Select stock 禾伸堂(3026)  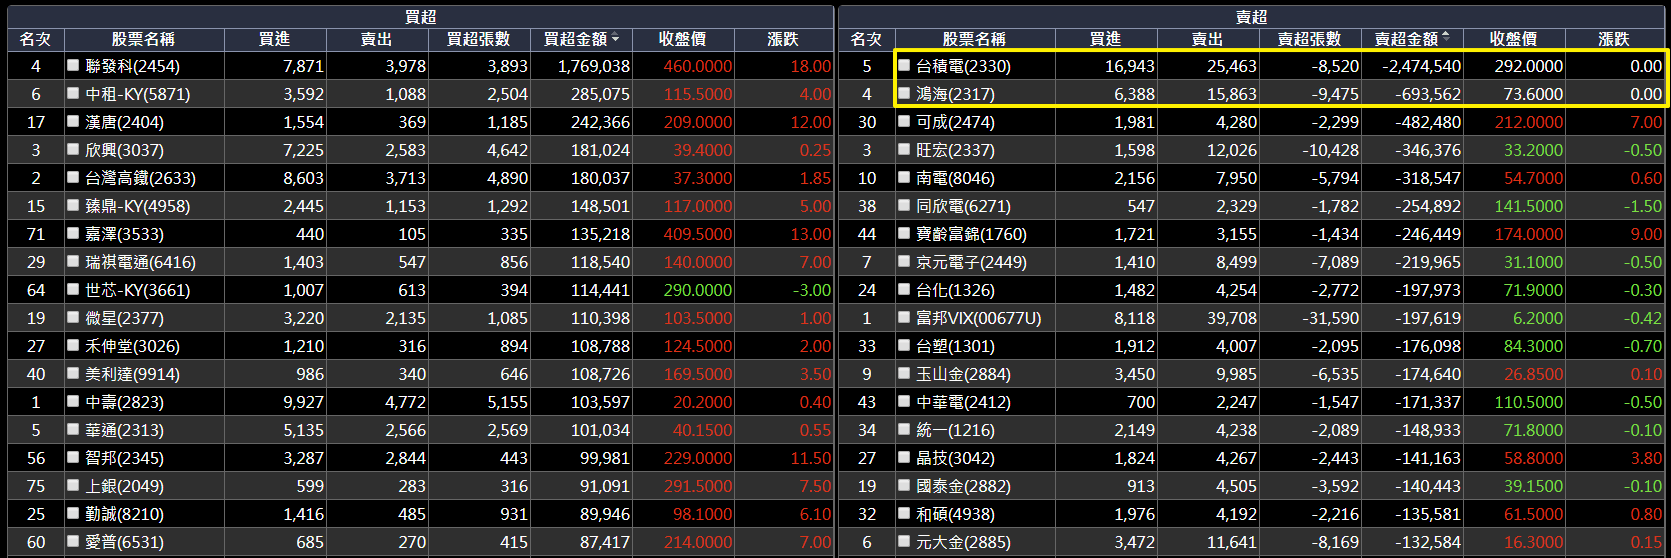[x=132, y=346]
